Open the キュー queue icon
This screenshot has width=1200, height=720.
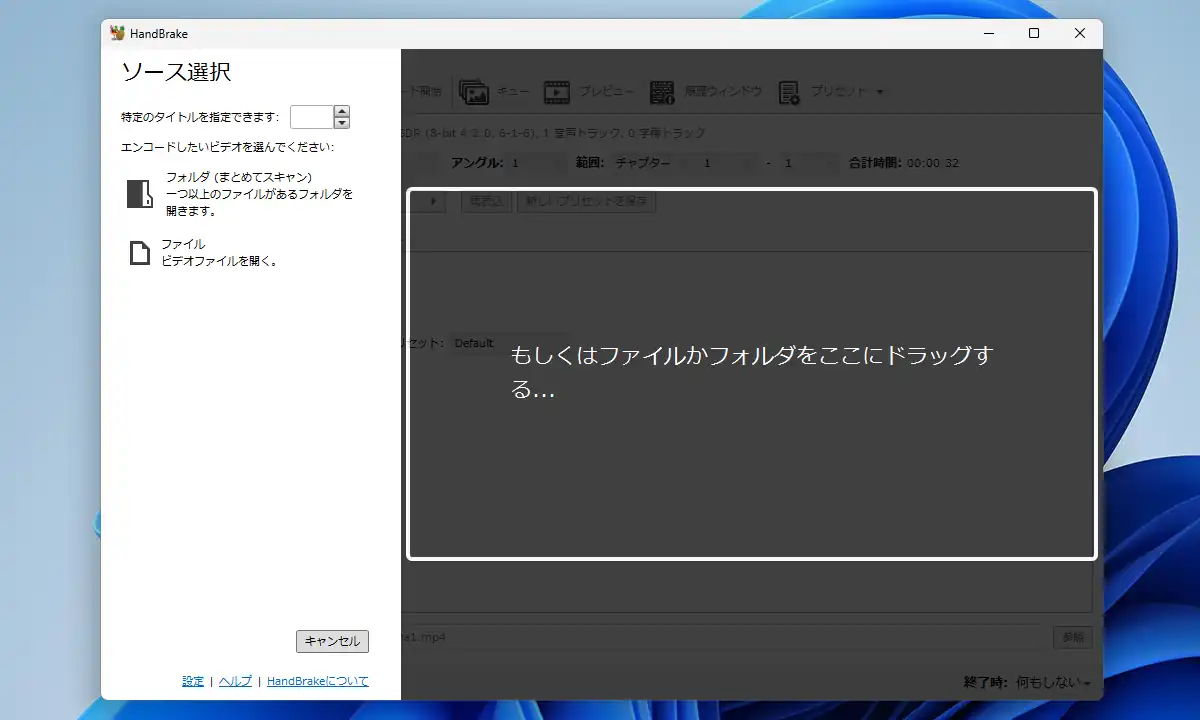(474, 92)
